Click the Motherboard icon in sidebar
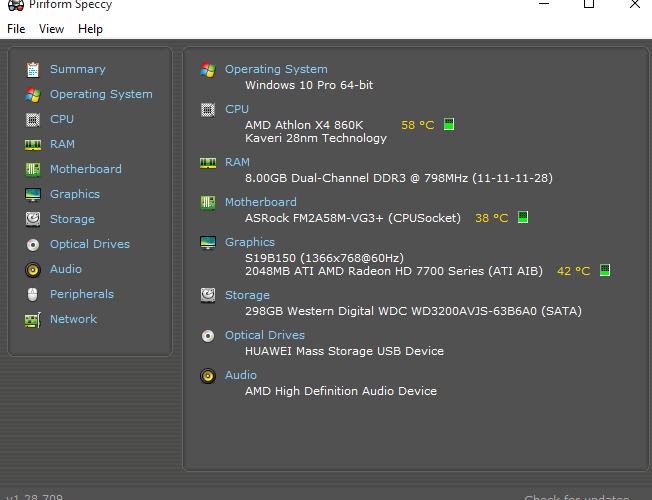Viewport: 652px width, 500px height. tap(33, 169)
